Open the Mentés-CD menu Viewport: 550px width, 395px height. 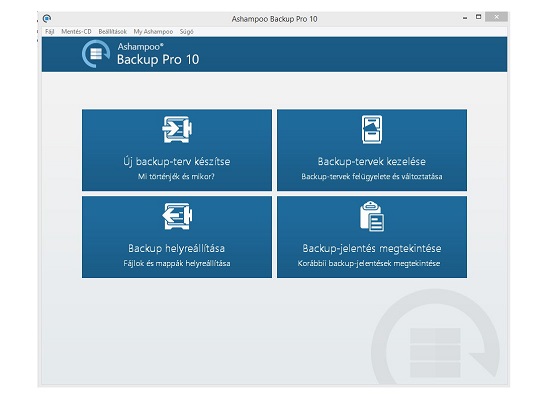pyautogui.click(x=76, y=32)
